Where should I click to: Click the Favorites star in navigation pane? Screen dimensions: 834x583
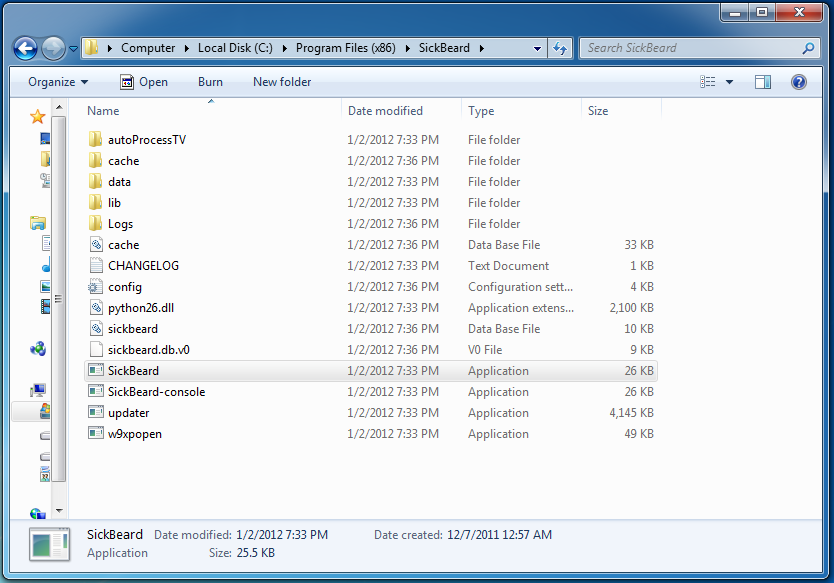(x=37, y=116)
